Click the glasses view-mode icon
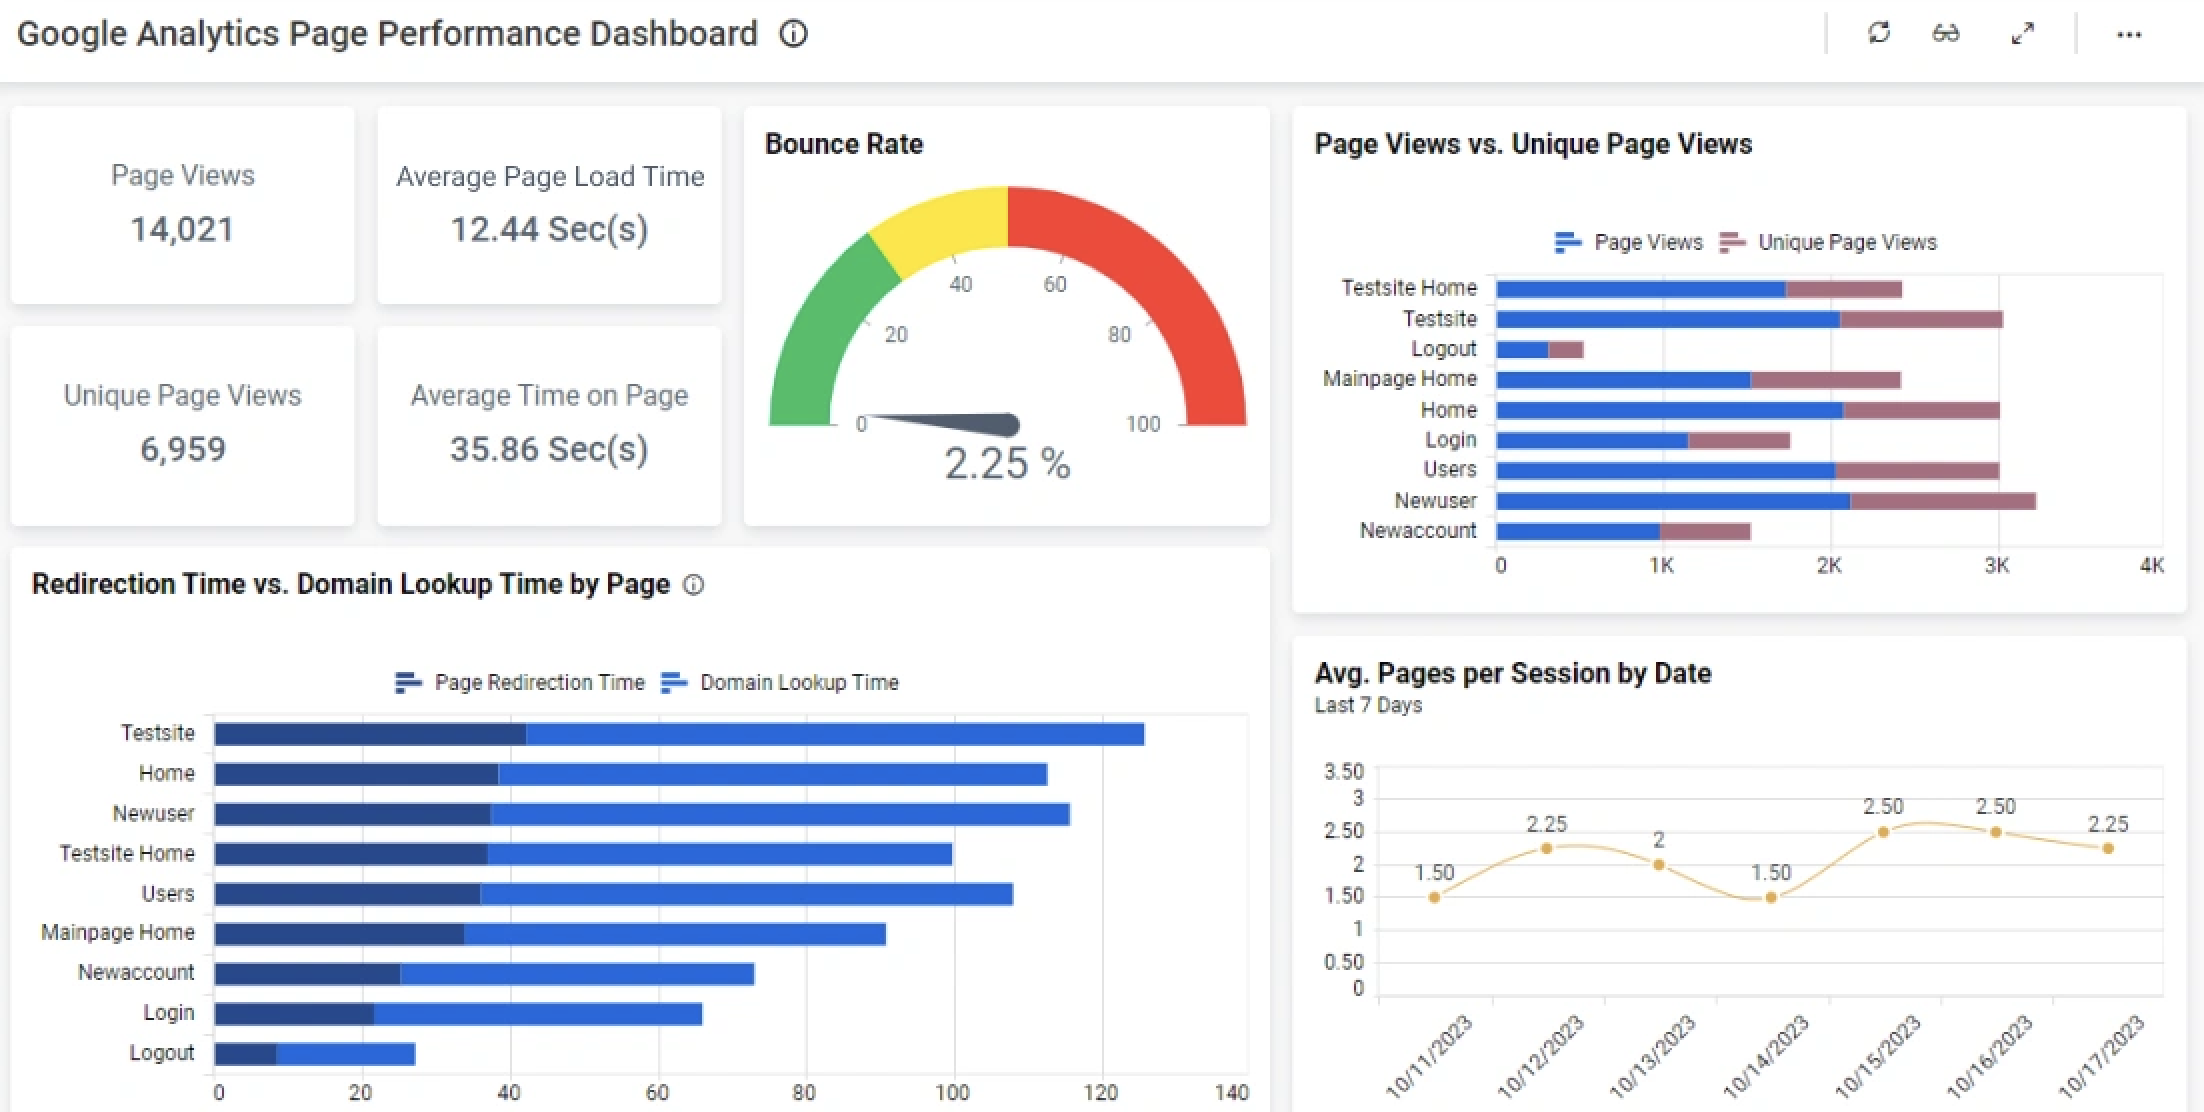 tap(1945, 34)
